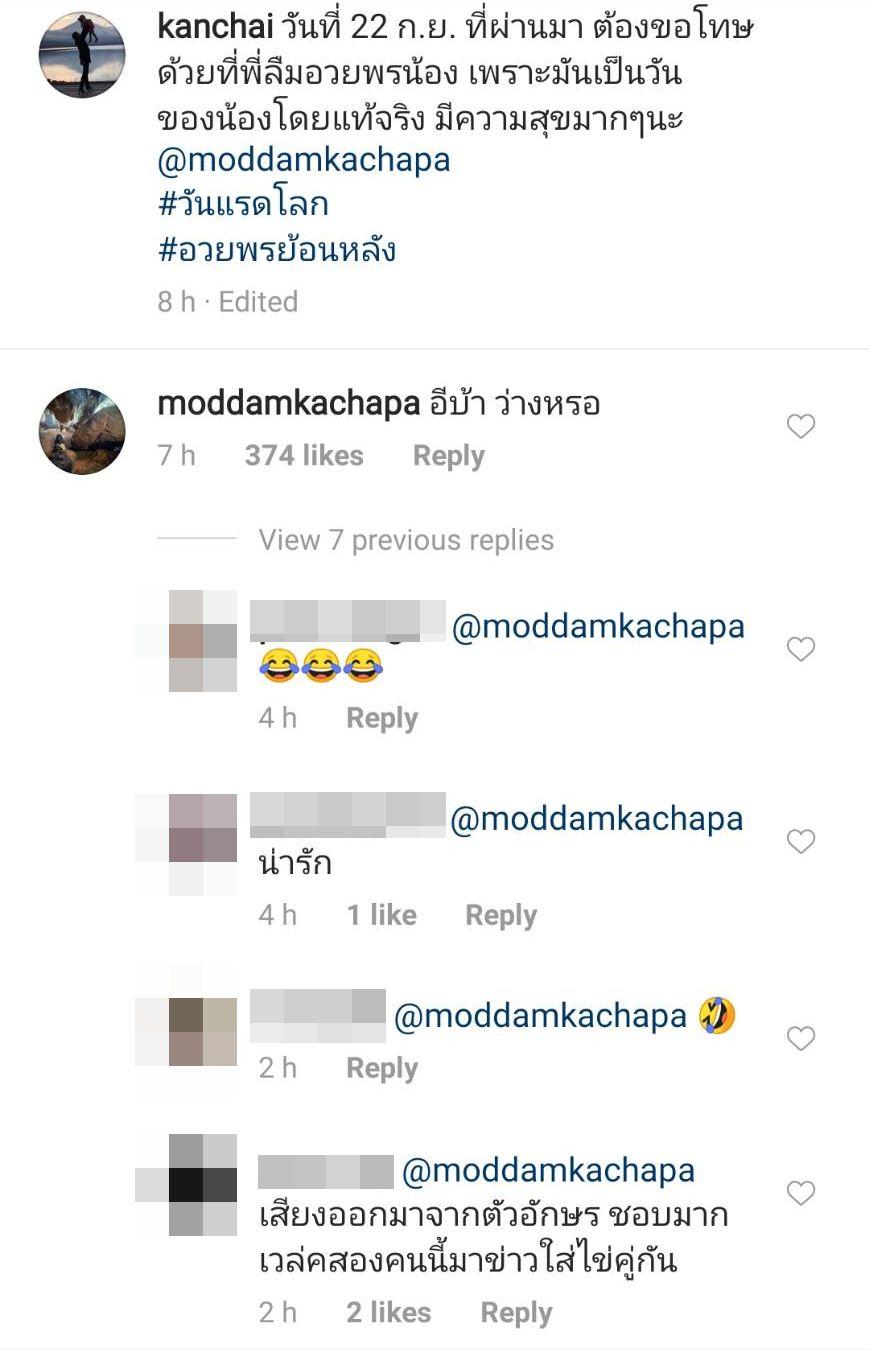
Task: Like moddamkachapa's comment with the heart icon
Action: [801, 427]
